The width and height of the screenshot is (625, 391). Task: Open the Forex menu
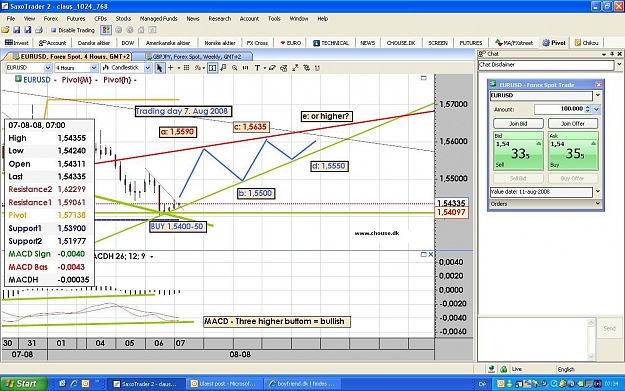pos(51,19)
